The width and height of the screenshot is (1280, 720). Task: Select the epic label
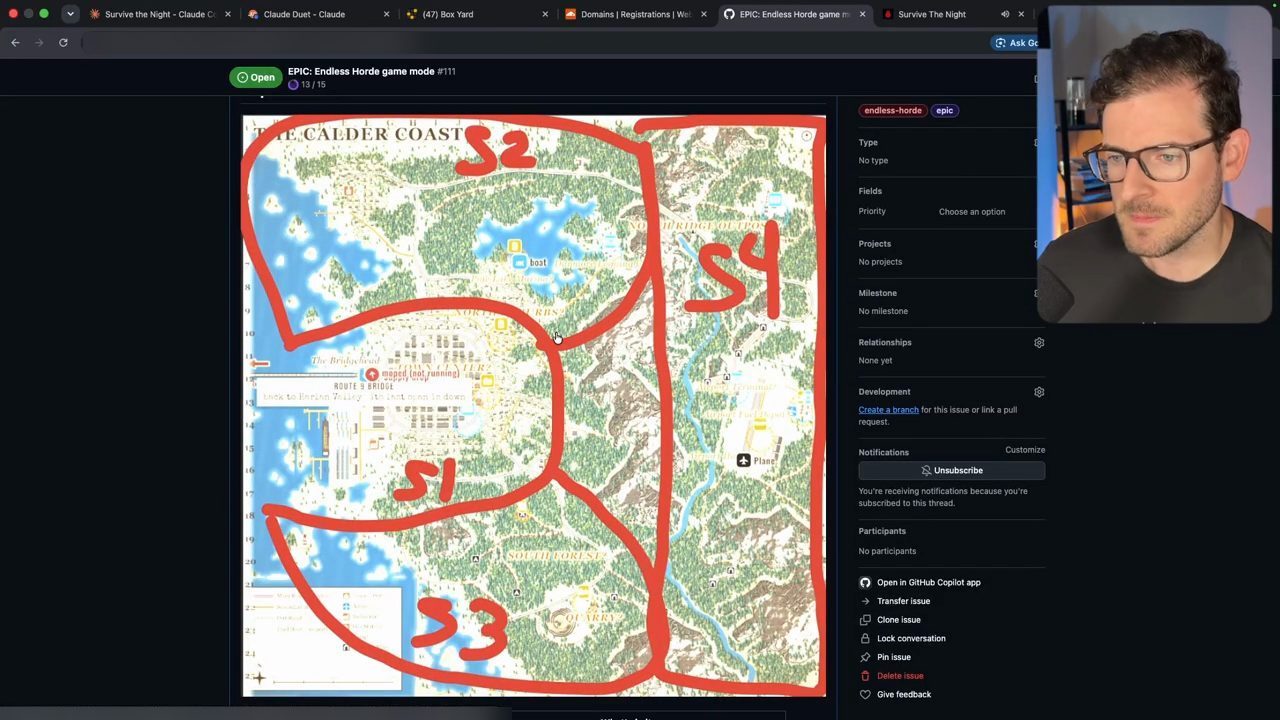coord(944,110)
